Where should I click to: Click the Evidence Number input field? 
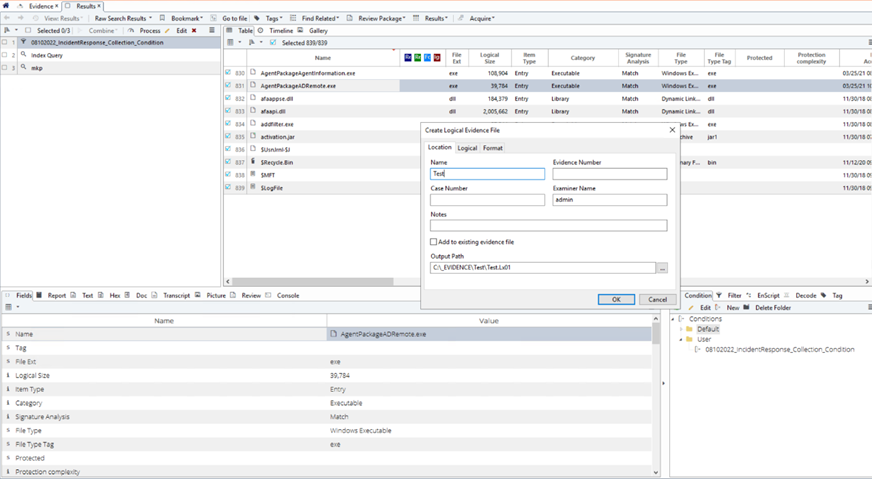(x=610, y=174)
